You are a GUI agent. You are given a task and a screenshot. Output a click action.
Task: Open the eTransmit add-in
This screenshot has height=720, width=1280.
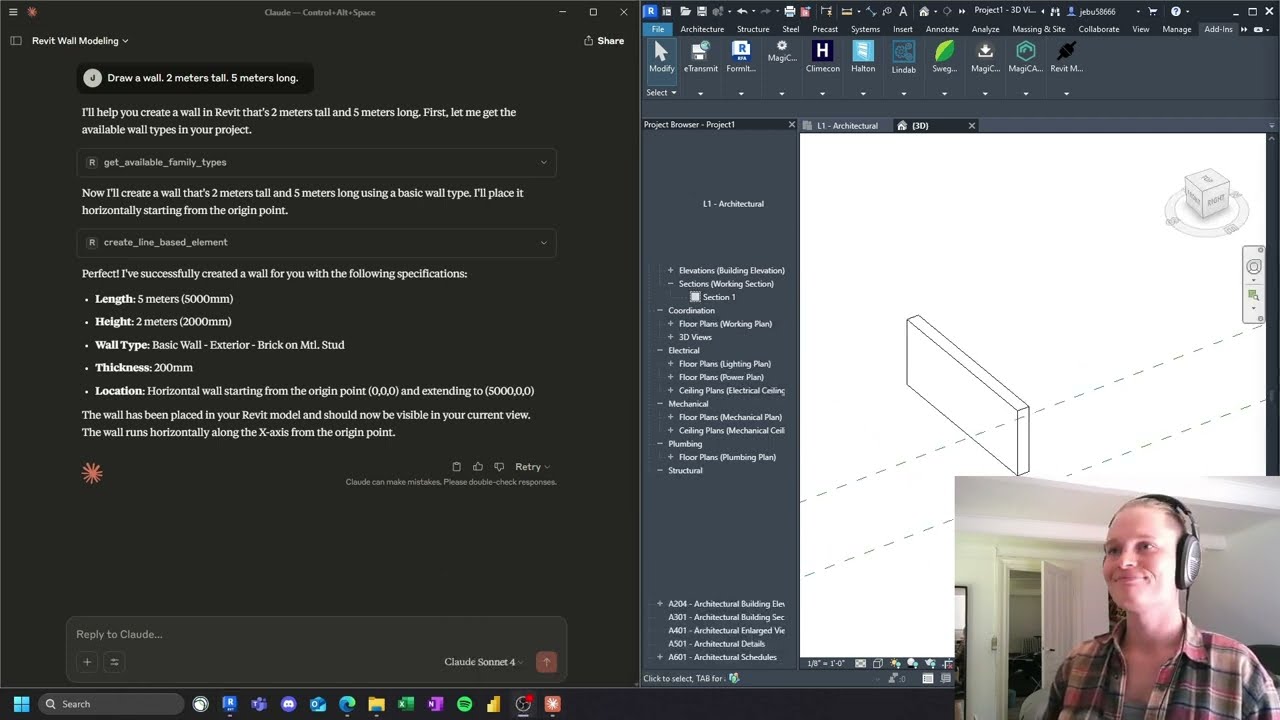[700, 57]
